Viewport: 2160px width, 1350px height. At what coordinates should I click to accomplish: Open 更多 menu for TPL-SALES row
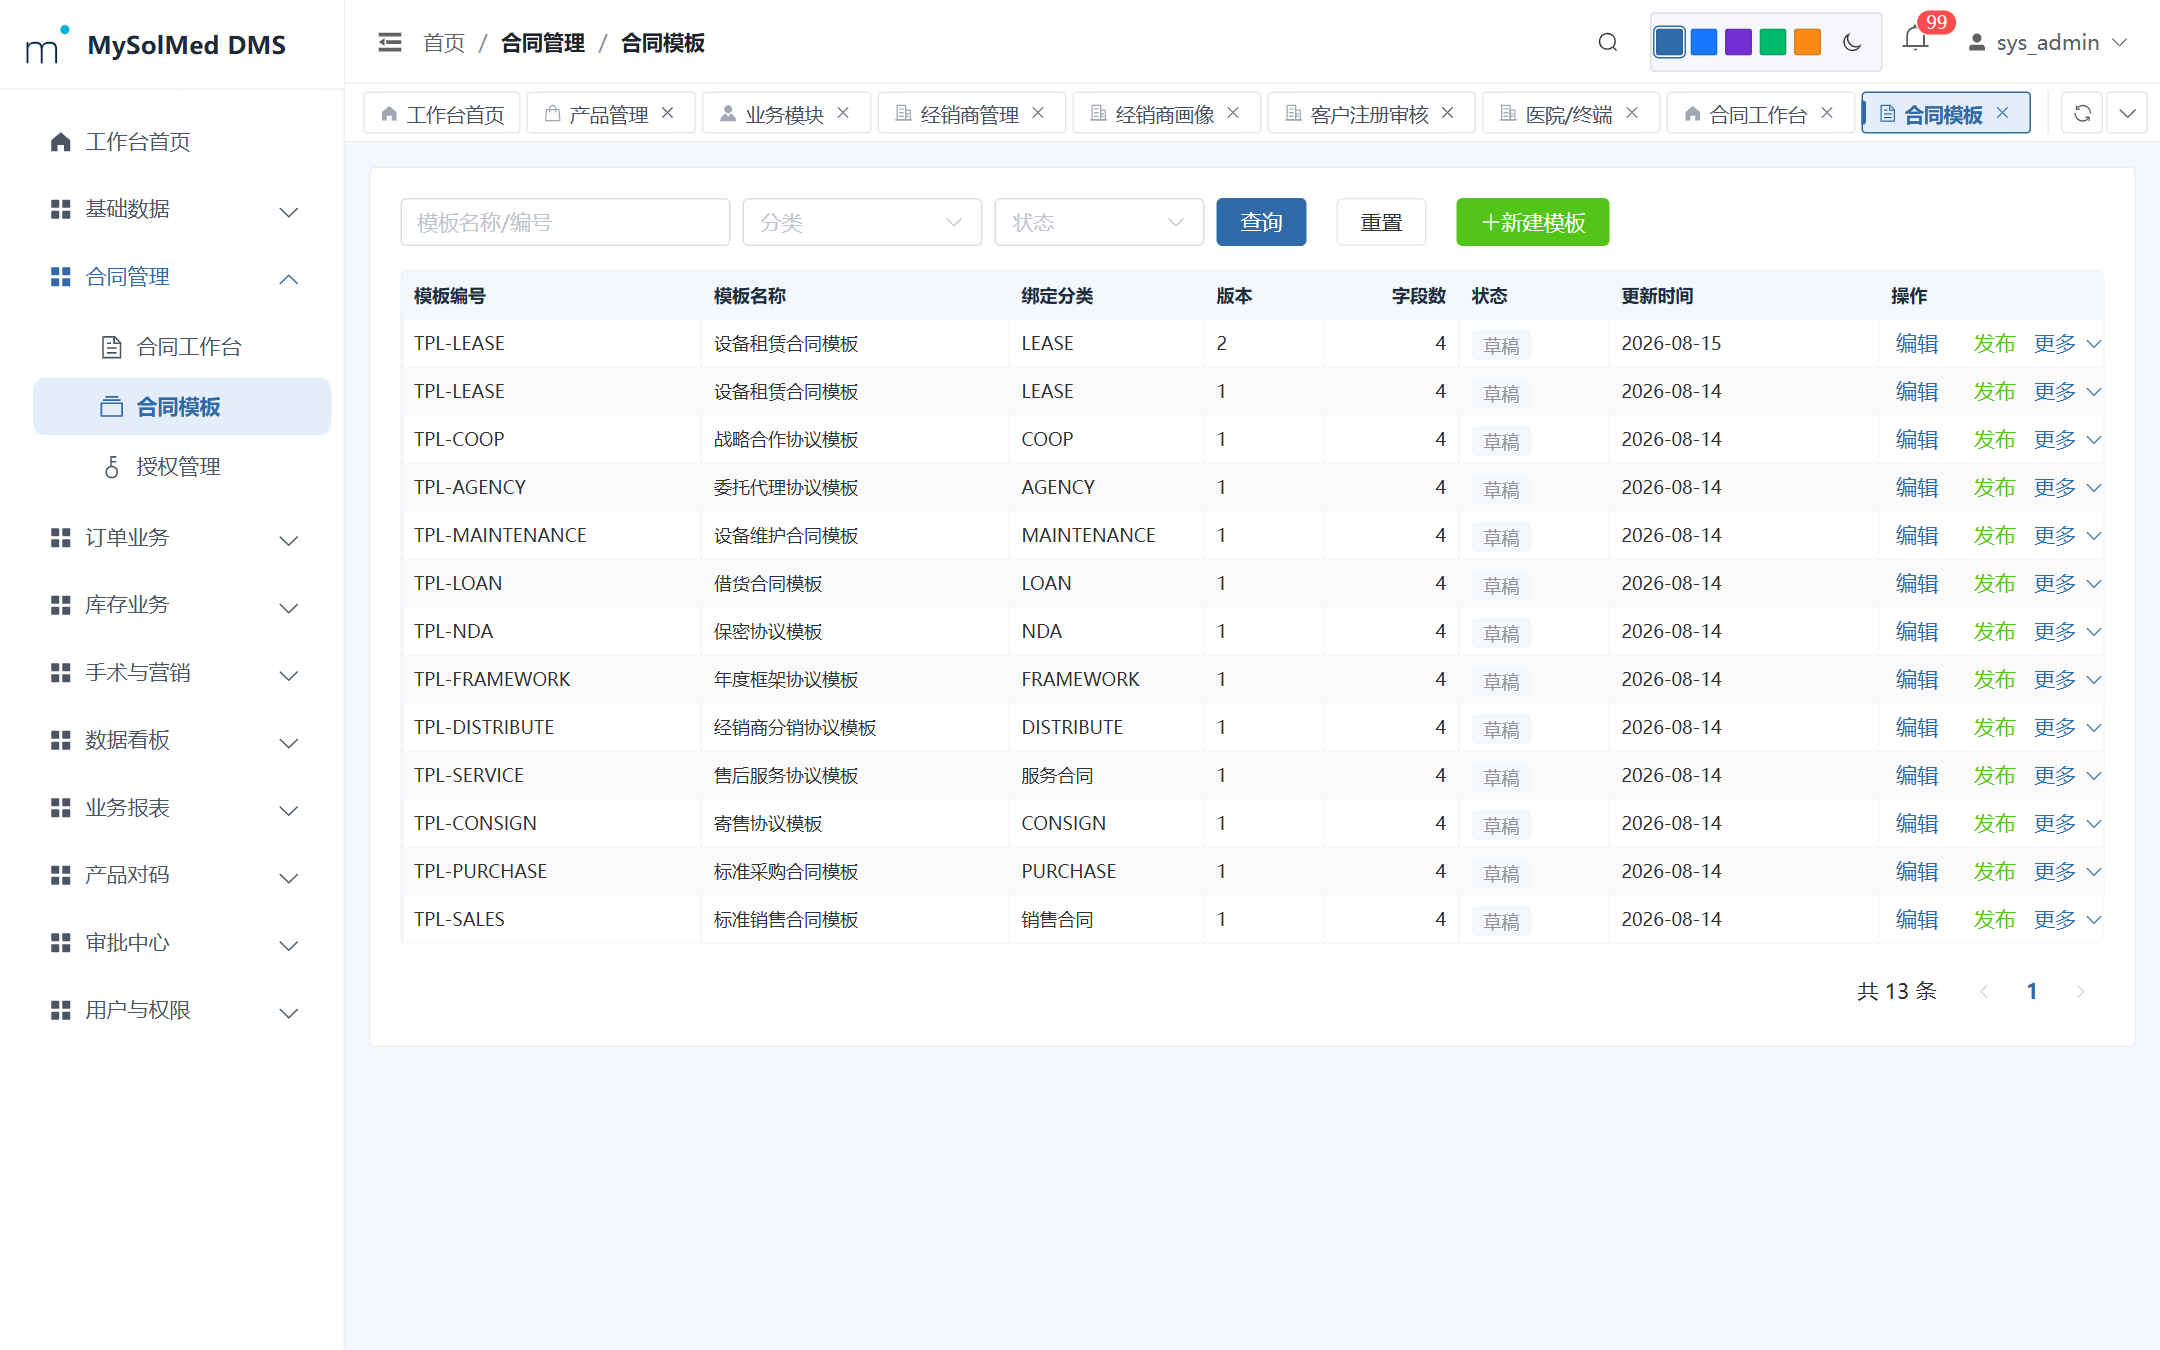click(2067, 920)
